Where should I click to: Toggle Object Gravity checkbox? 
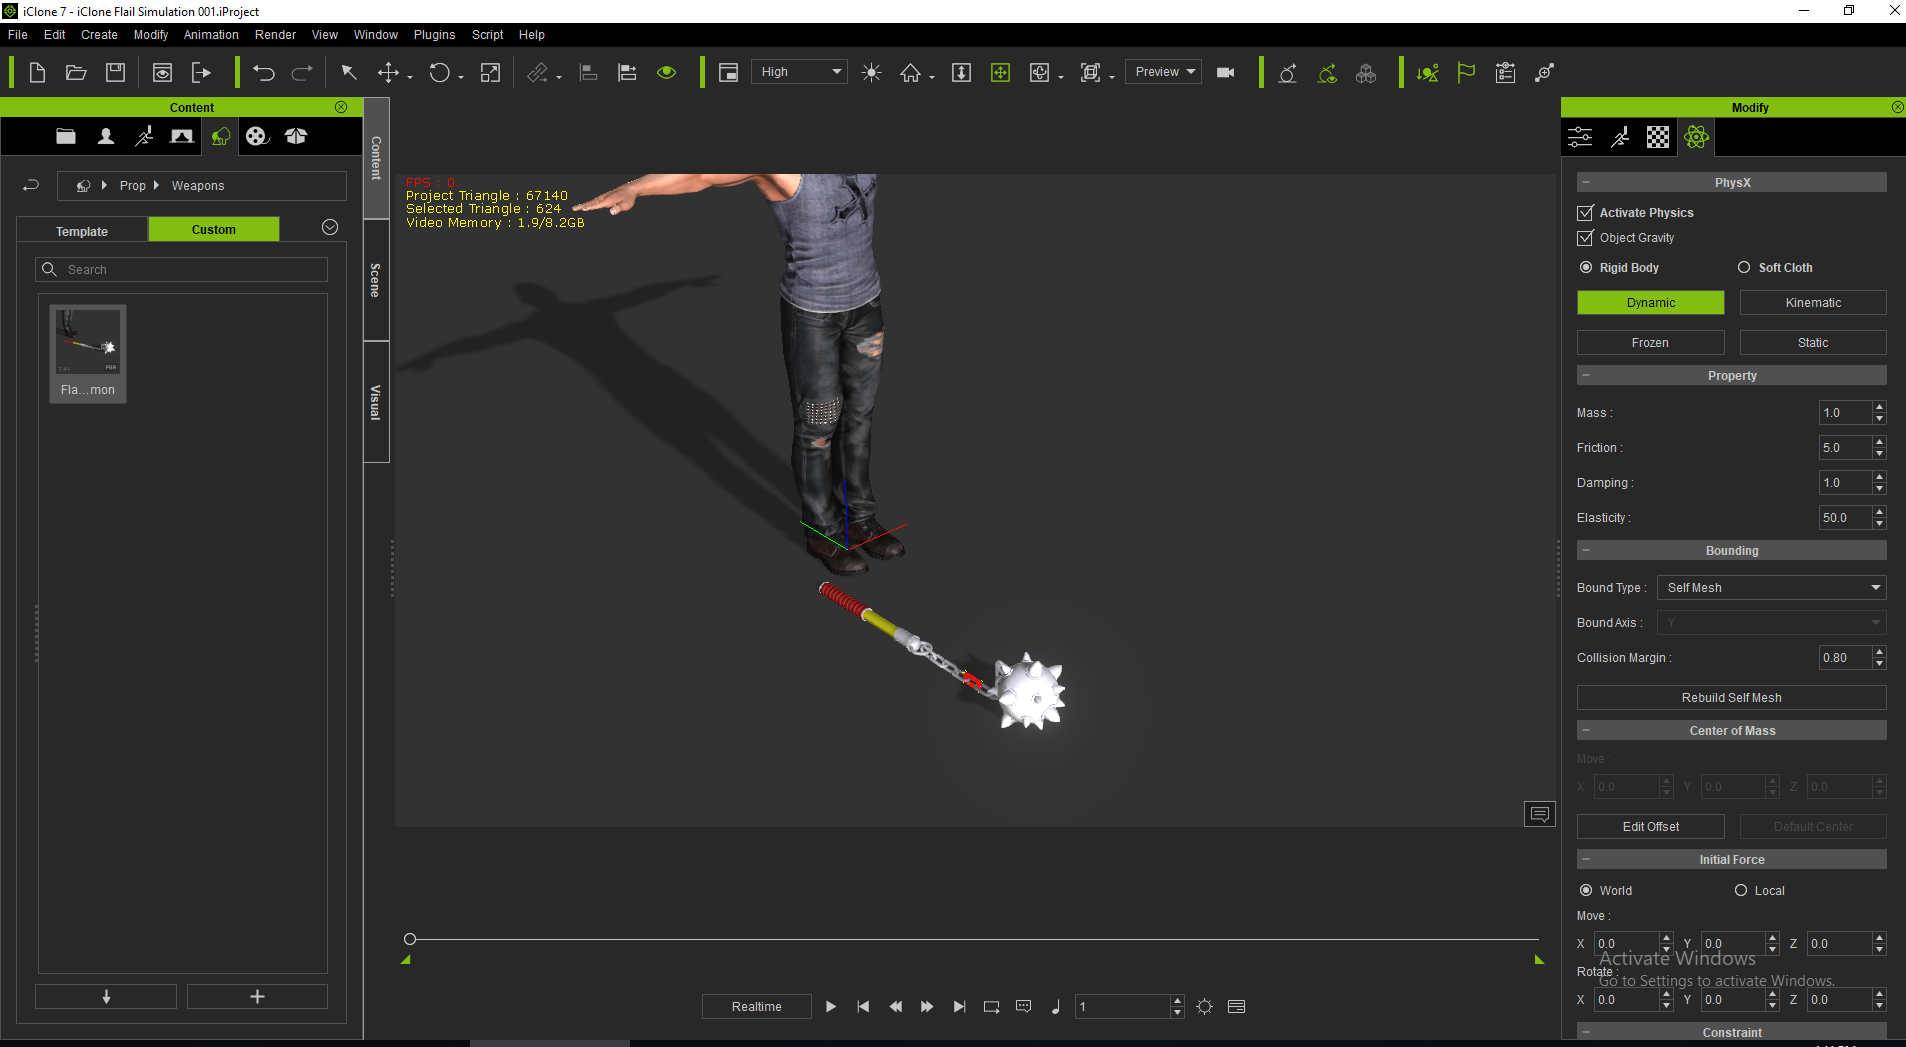click(x=1585, y=238)
